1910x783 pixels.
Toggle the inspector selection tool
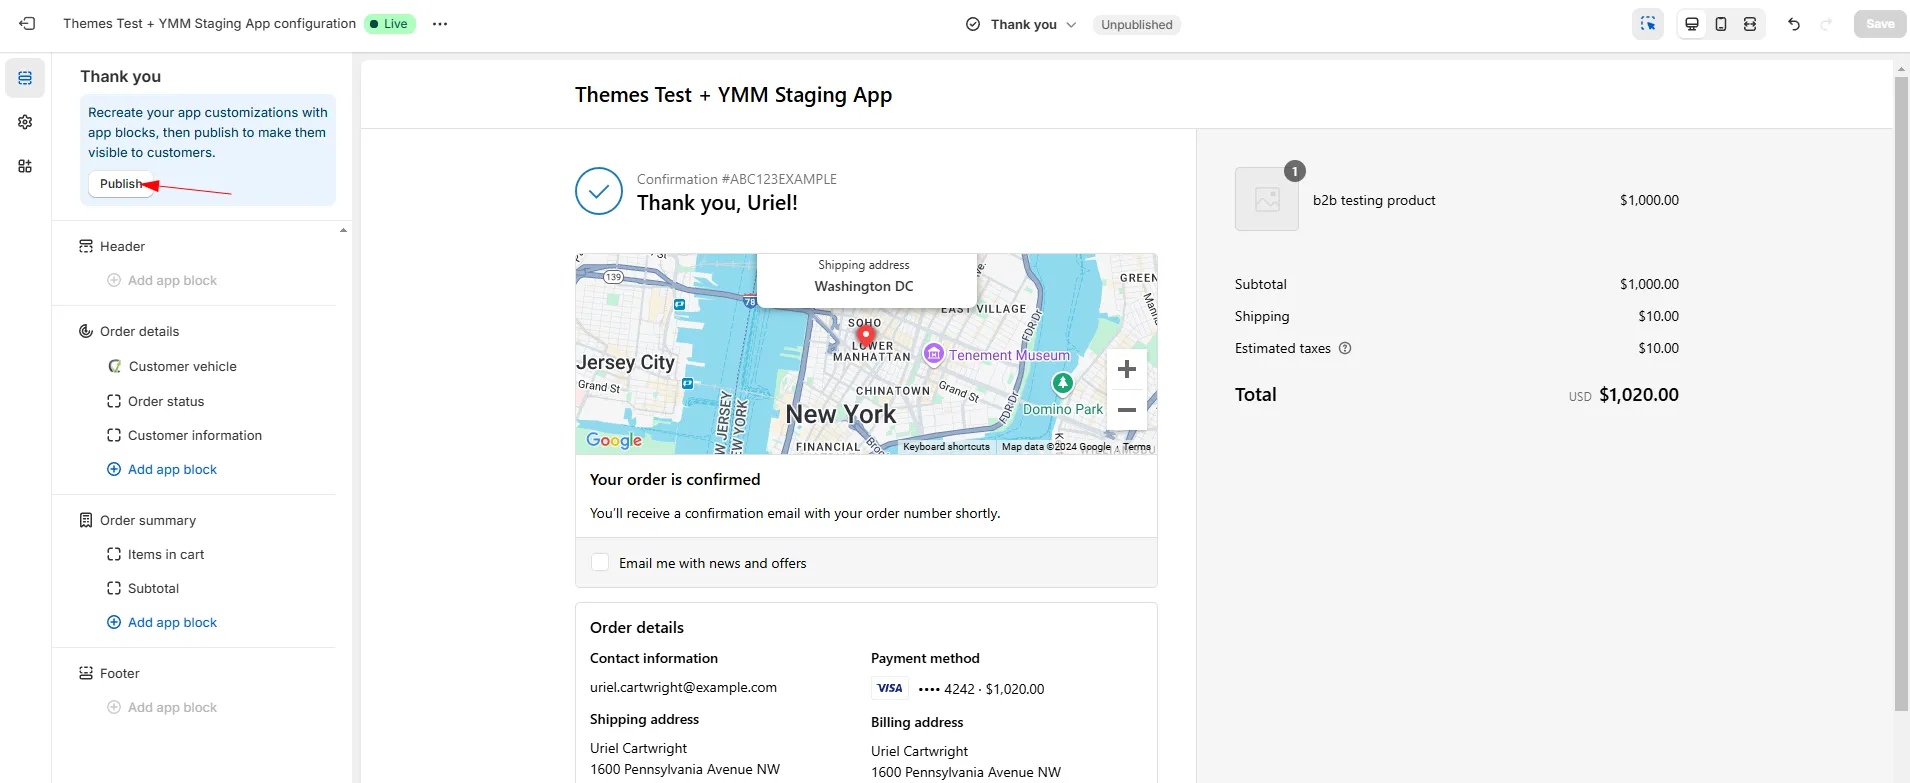1648,24
